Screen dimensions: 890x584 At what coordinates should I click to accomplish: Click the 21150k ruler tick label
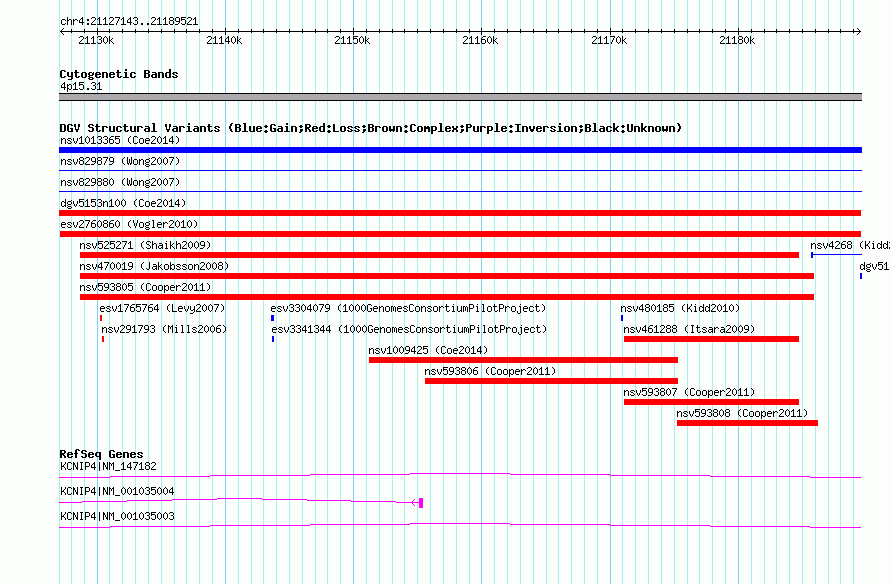click(352, 40)
